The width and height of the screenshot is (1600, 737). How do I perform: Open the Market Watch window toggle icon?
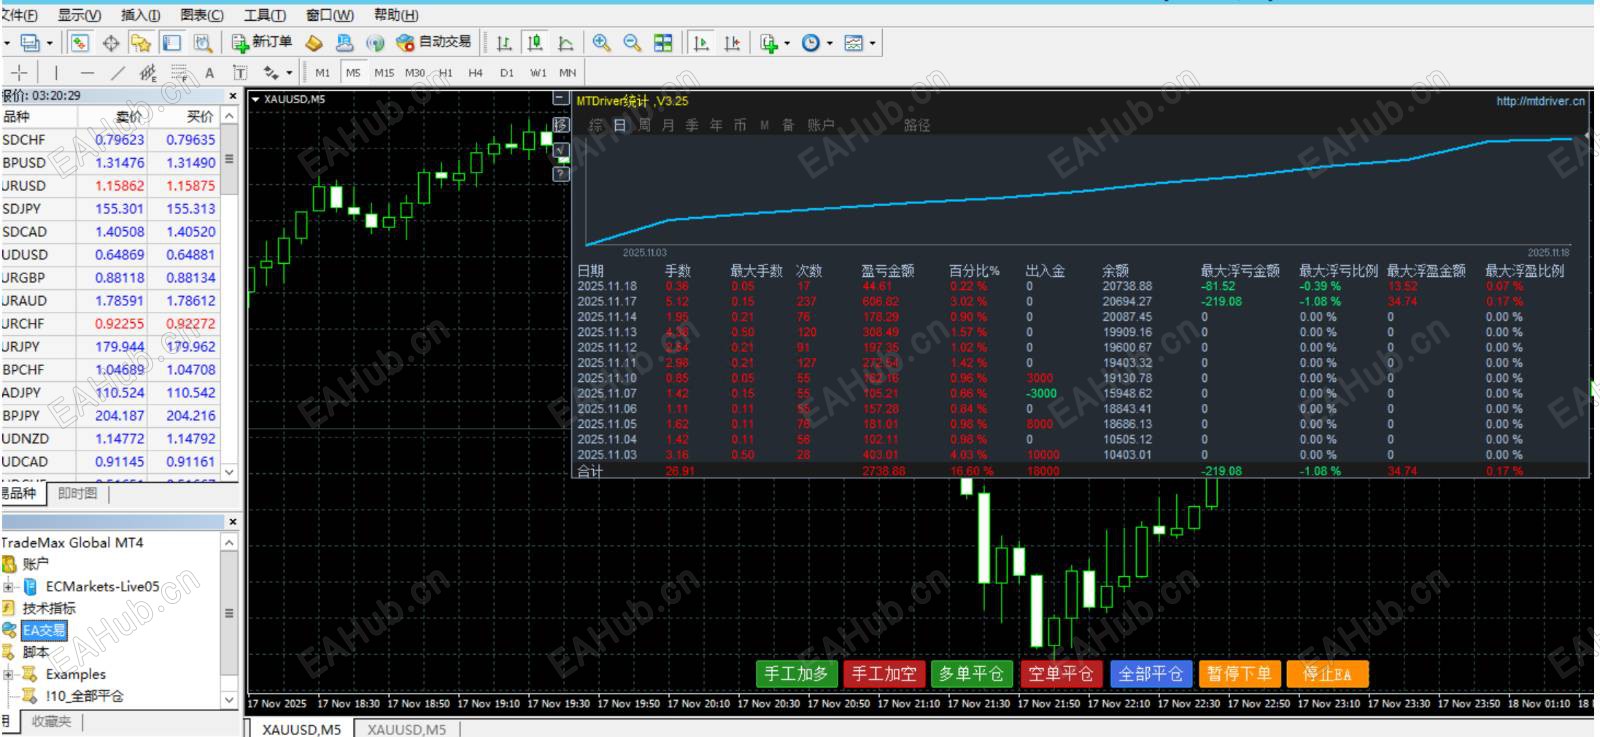80,43
